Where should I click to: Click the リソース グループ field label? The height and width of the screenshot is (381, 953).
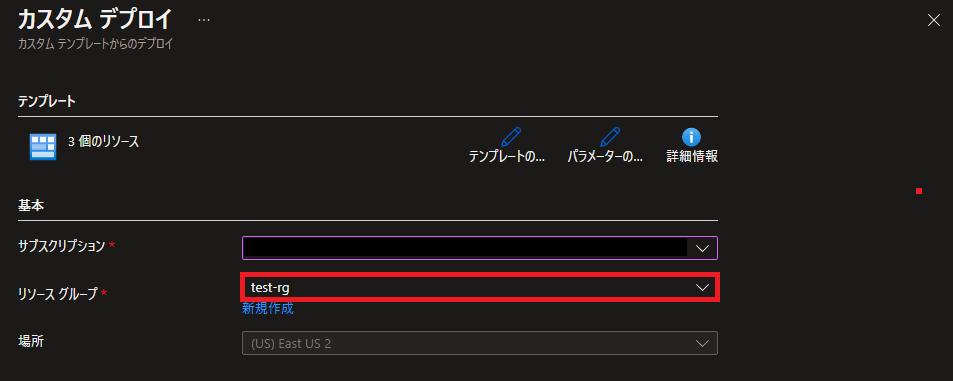[58, 293]
